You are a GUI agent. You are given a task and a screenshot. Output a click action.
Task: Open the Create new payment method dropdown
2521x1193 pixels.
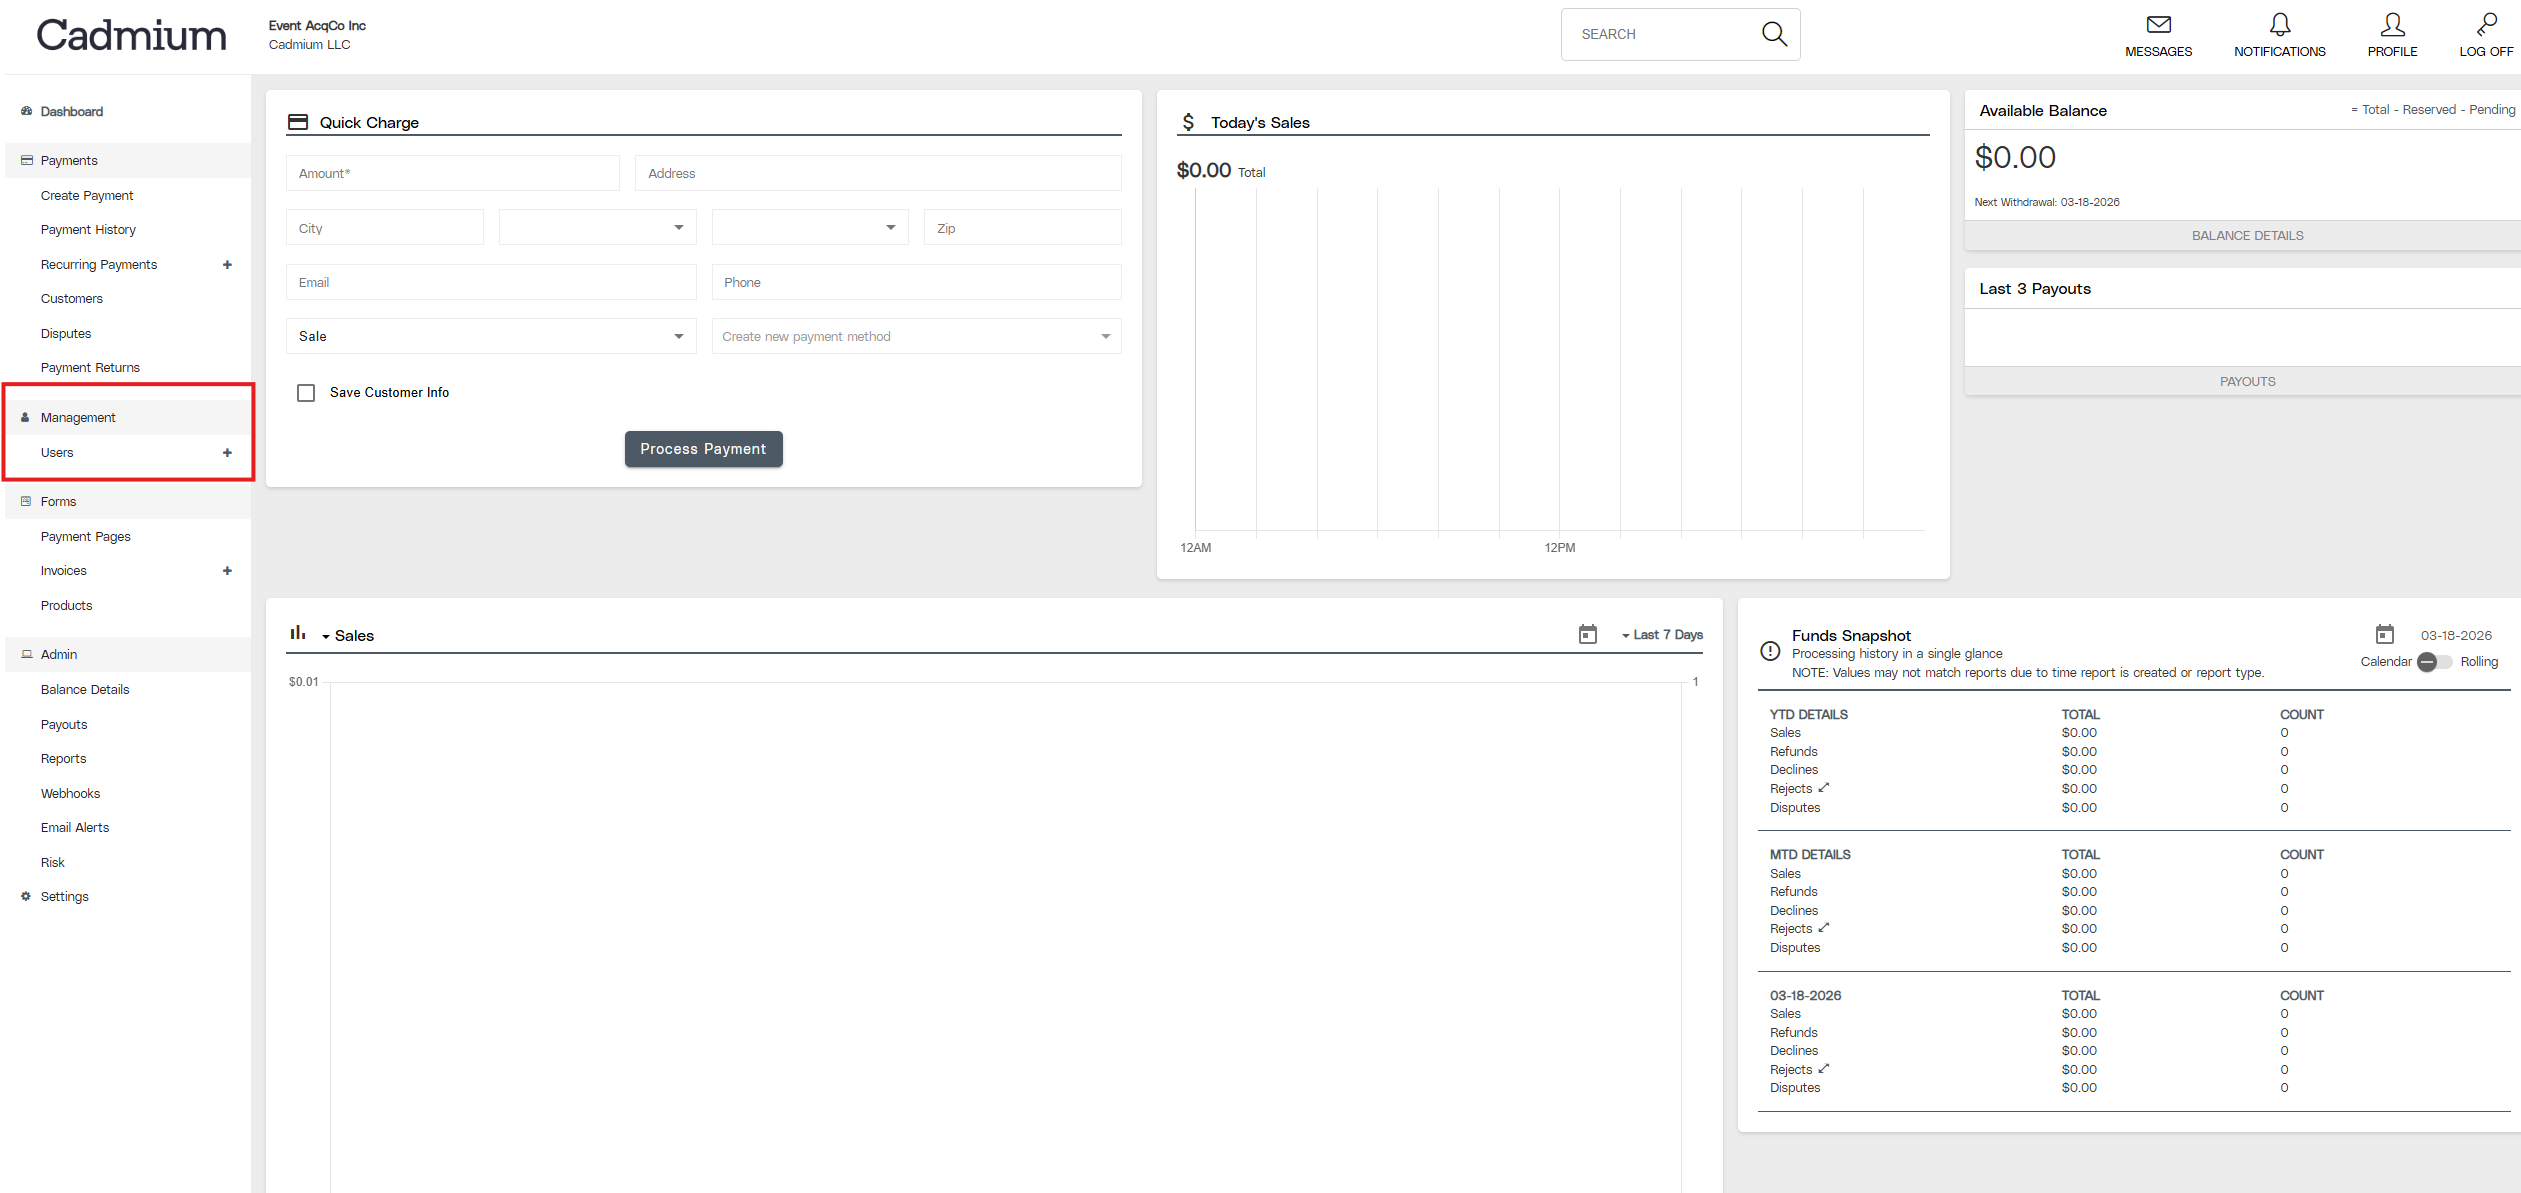pos(915,337)
